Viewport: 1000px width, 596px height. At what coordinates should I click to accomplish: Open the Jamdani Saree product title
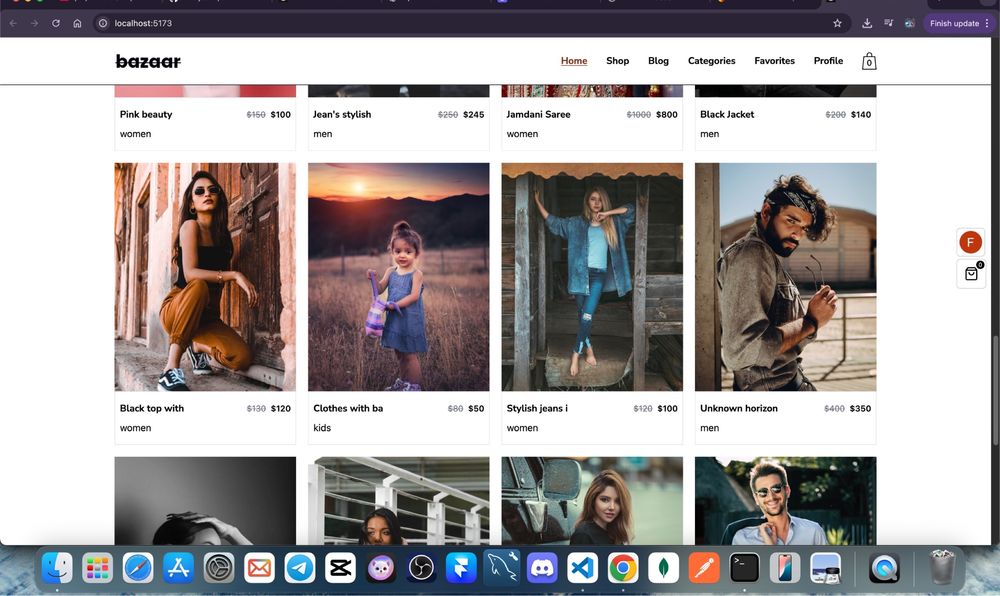point(538,114)
